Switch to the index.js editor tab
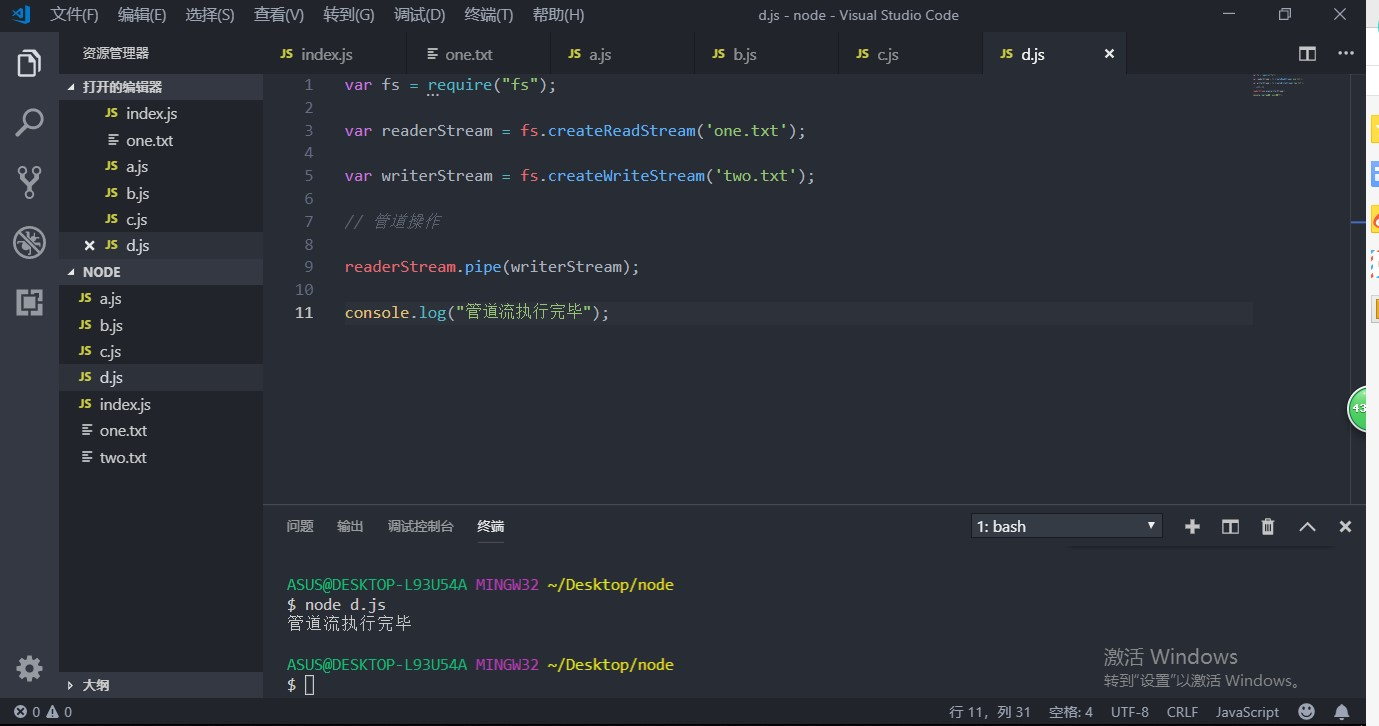Screen dimensions: 1379x726 tap(335, 54)
